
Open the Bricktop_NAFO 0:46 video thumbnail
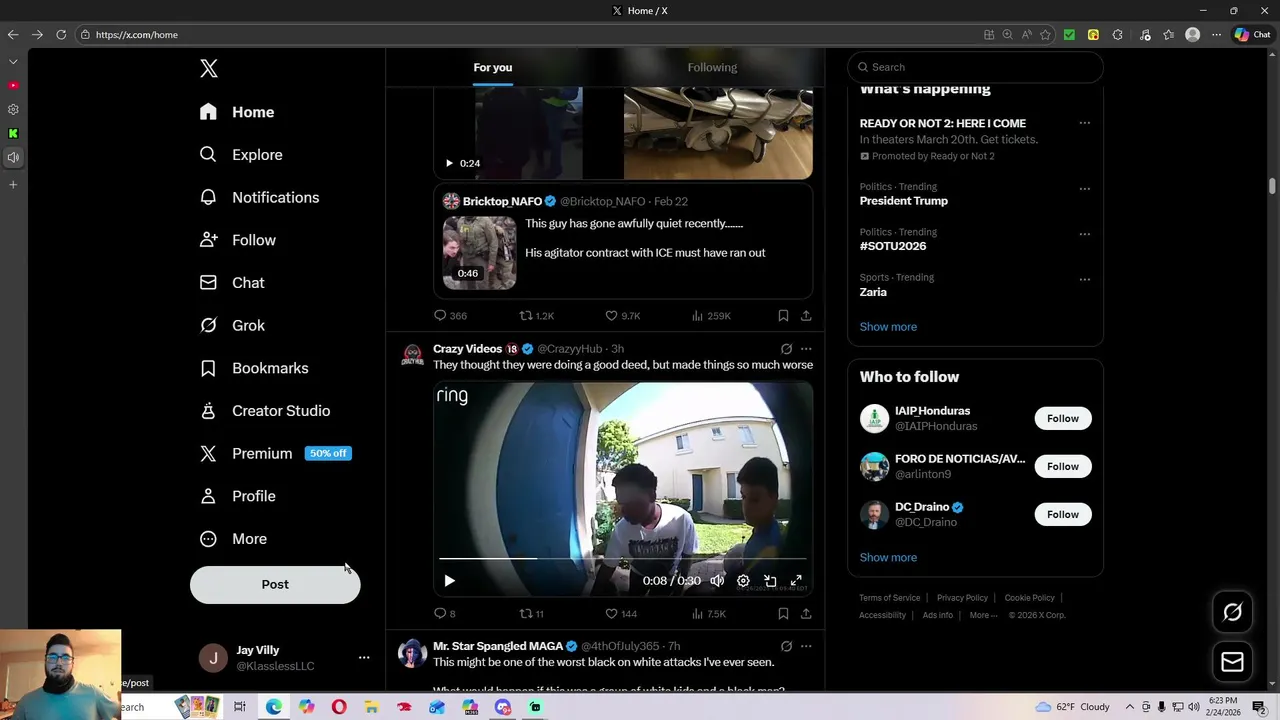click(479, 253)
